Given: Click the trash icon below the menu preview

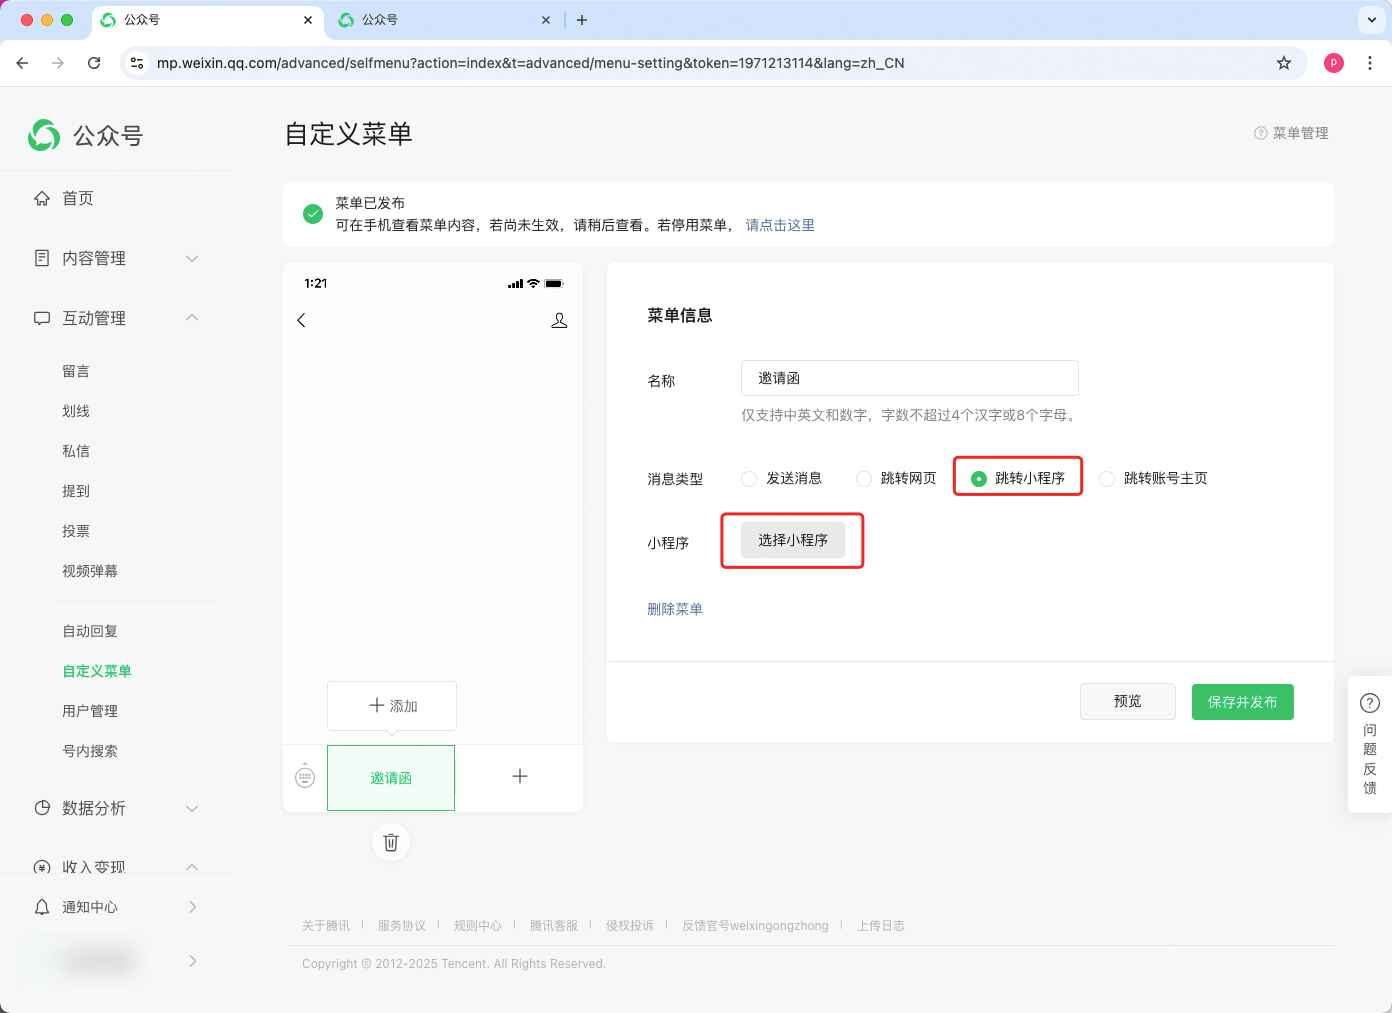Looking at the screenshot, I should [391, 842].
